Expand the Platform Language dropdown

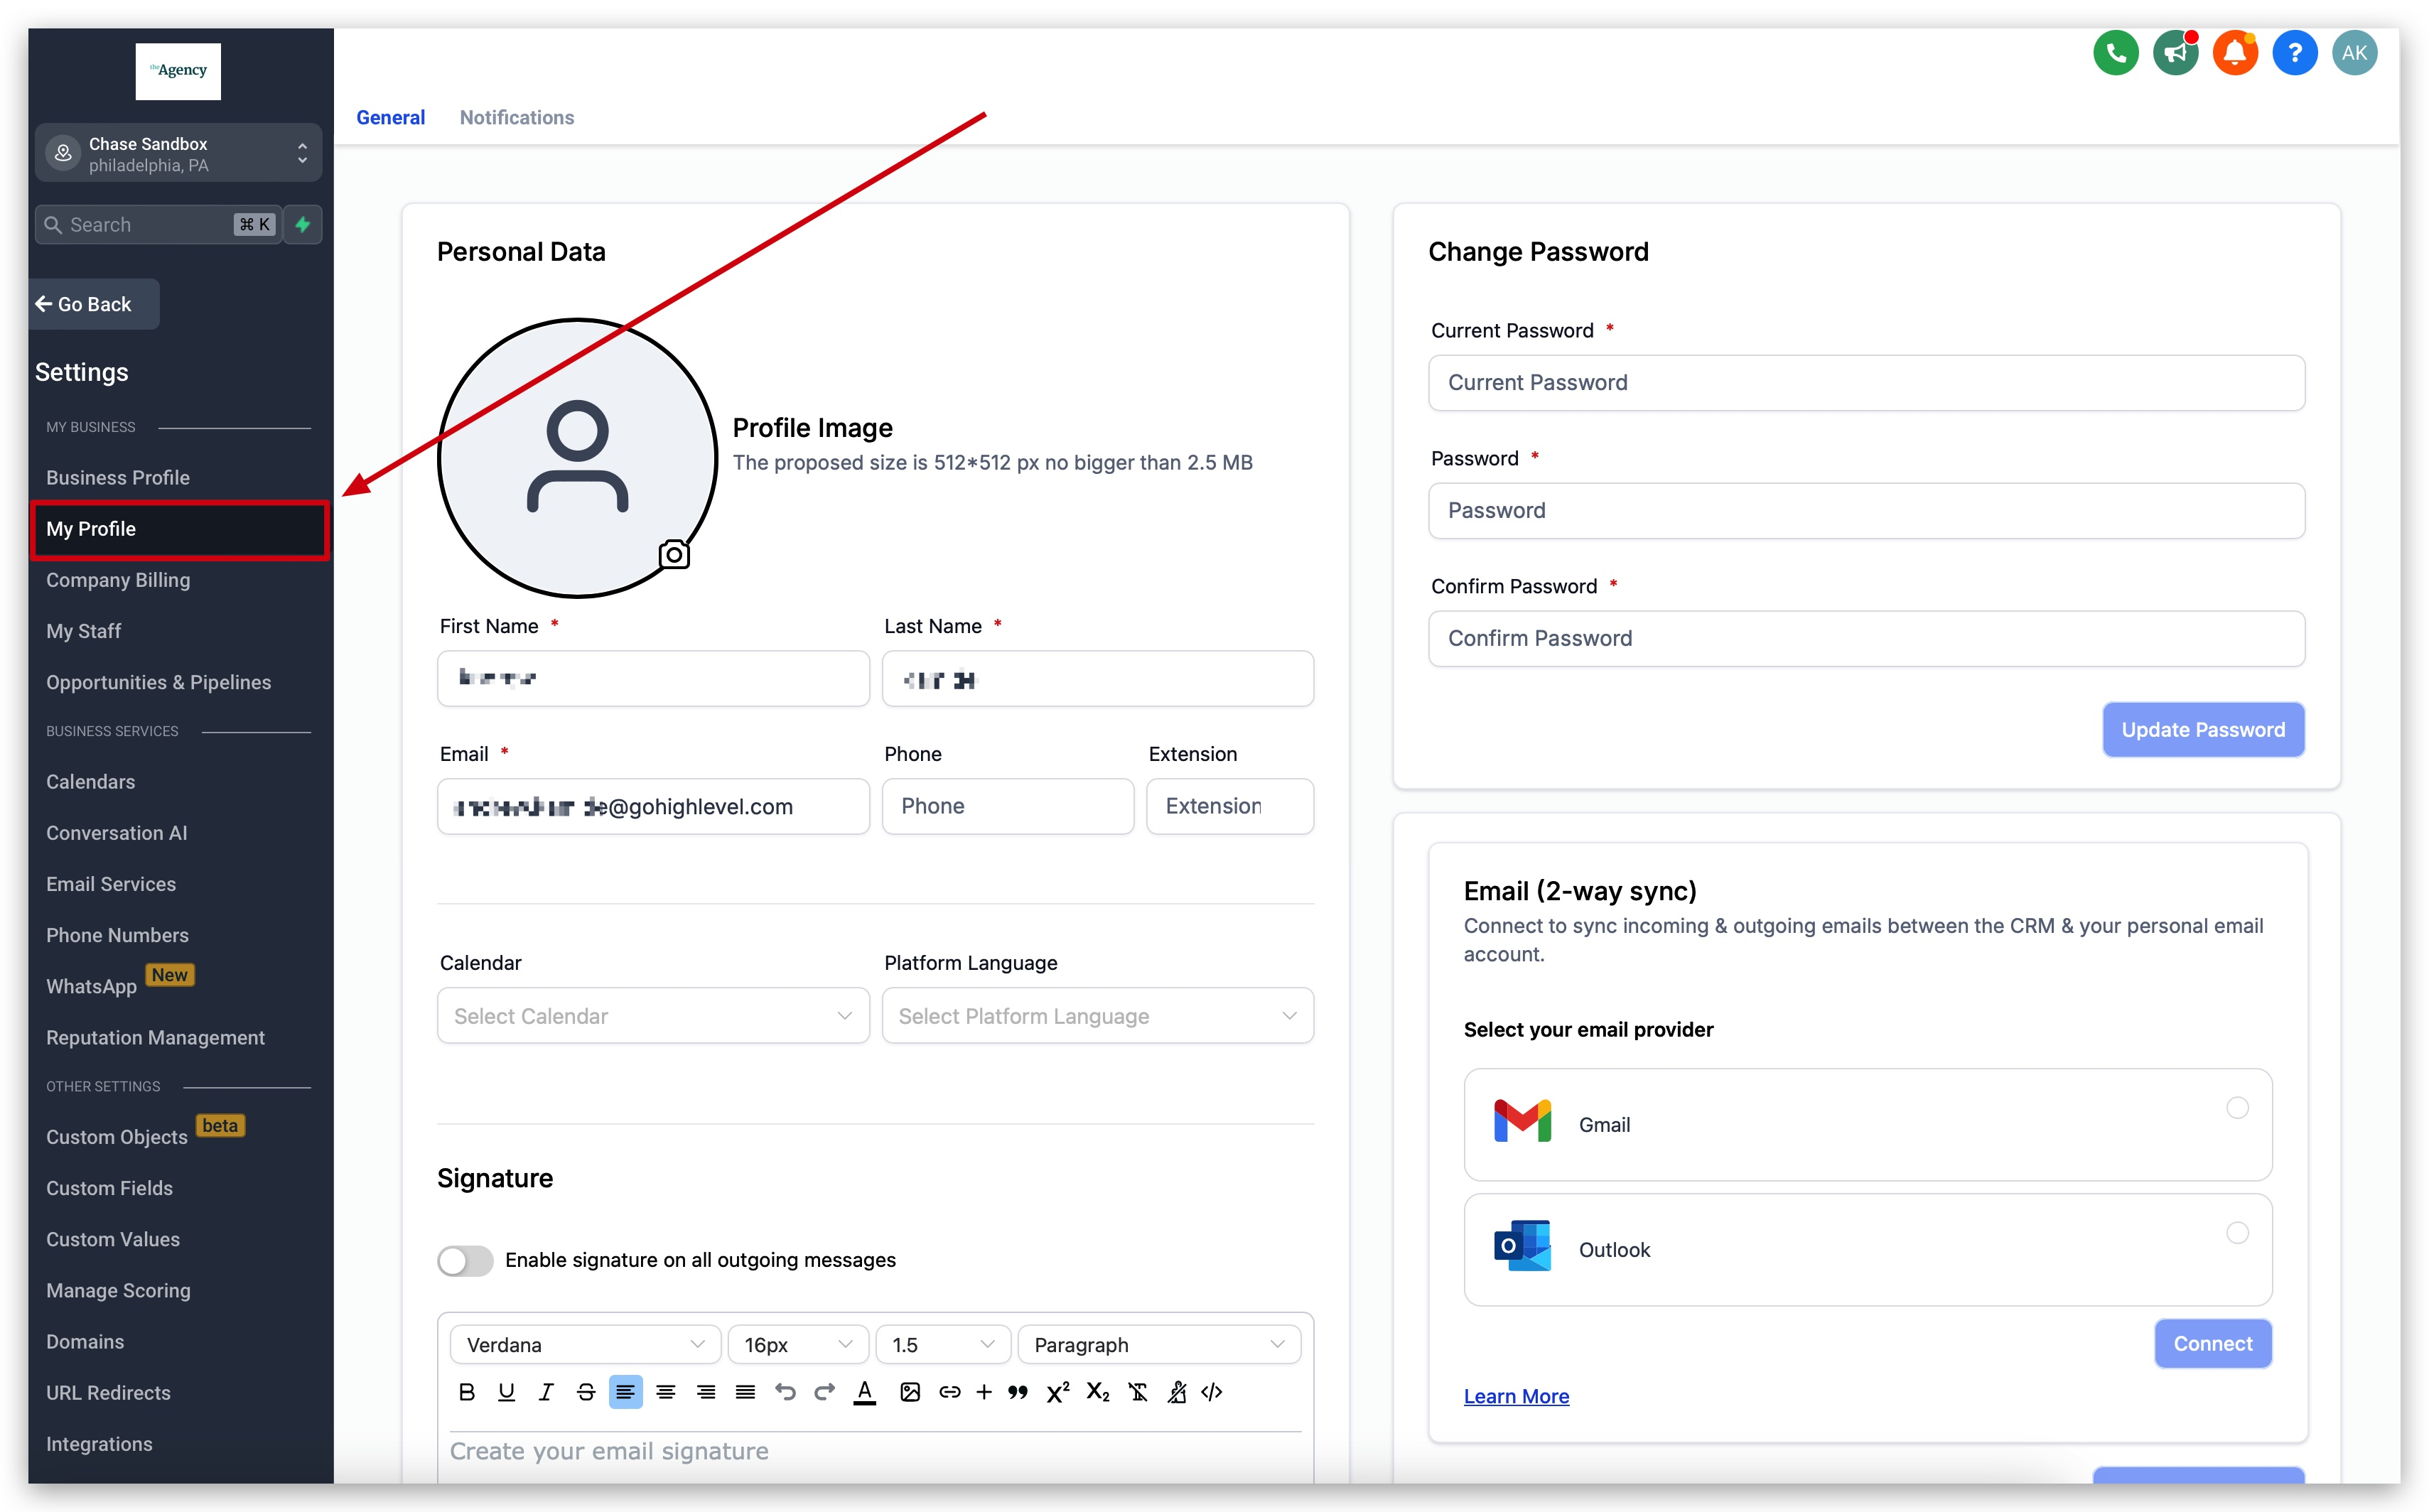click(x=1097, y=1016)
